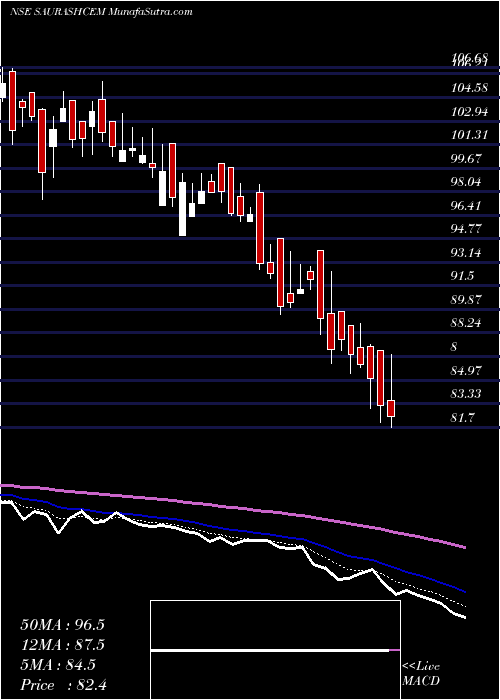Screen dimensions: 500x700
Task: Click the NSE SAURASHCEM MunafaSutra.com title text
Action: (x=101, y=12)
